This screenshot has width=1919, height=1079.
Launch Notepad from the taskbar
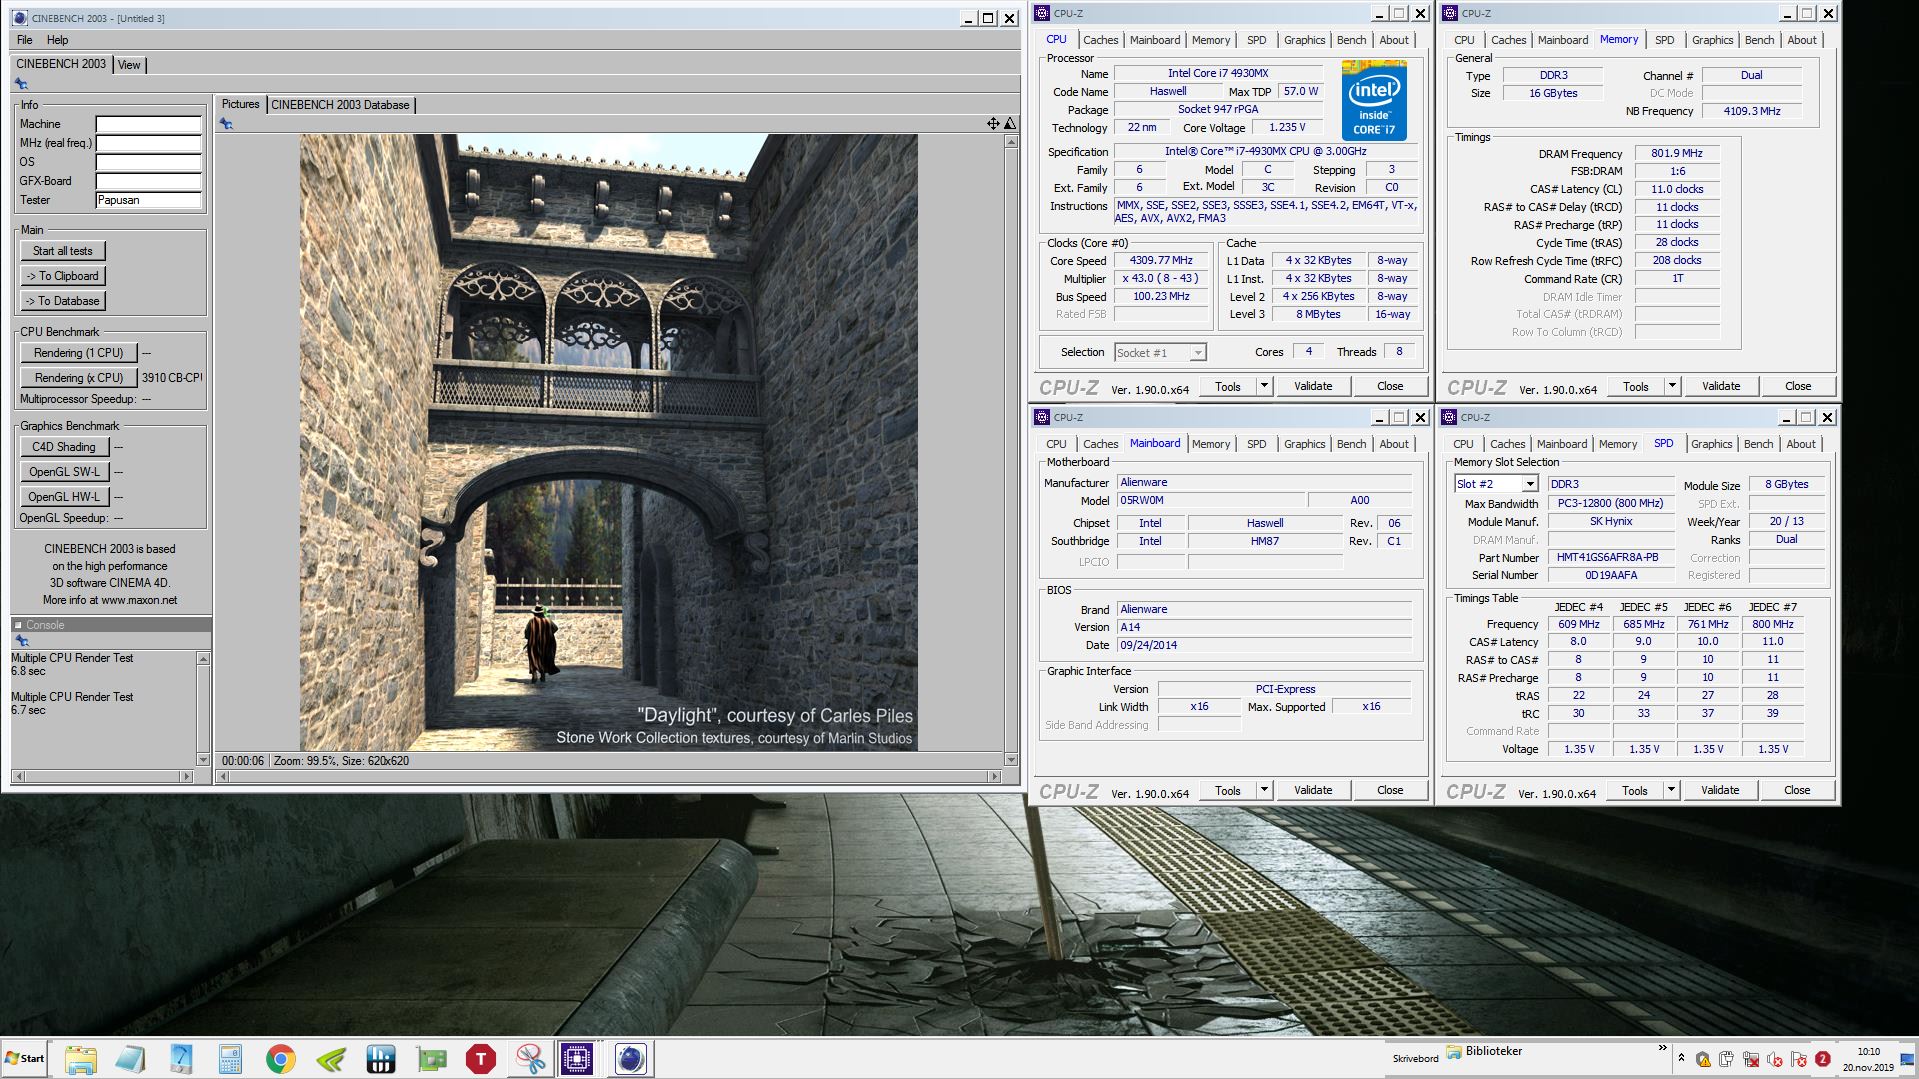click(130, 1059)
